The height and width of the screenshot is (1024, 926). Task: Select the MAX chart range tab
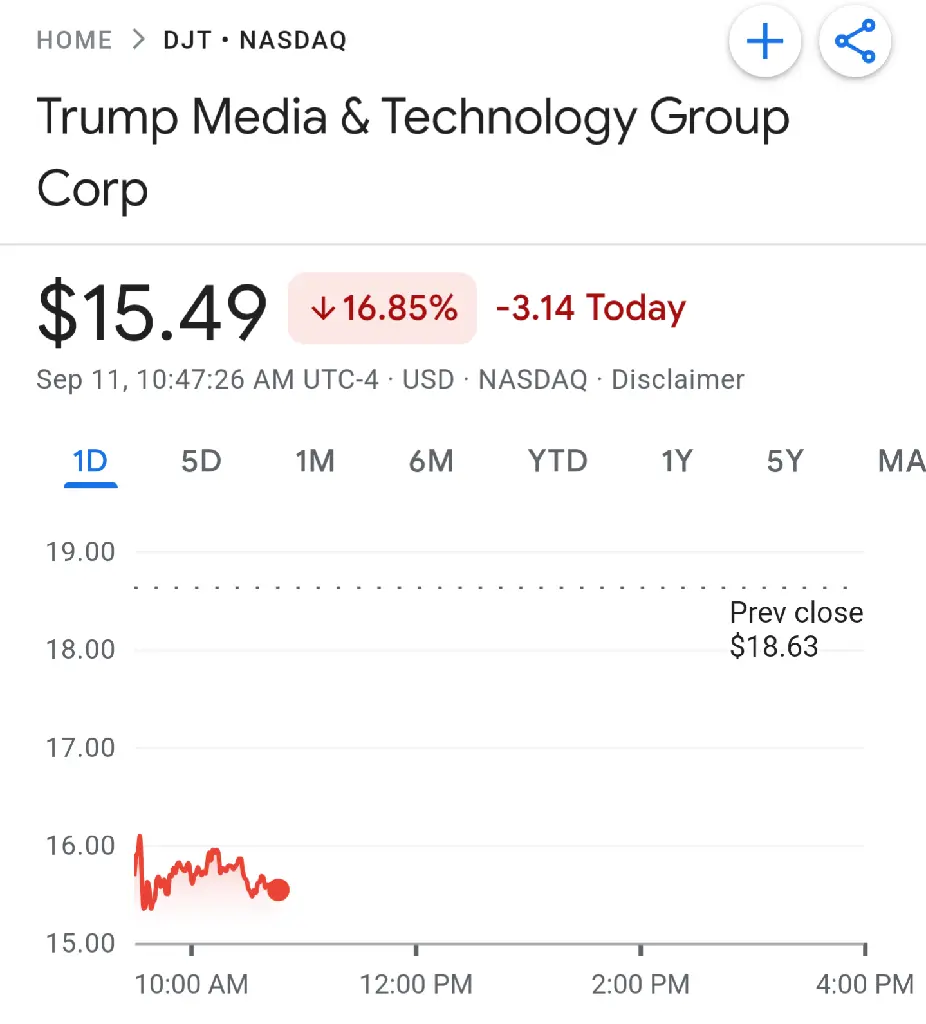point(902,462)
